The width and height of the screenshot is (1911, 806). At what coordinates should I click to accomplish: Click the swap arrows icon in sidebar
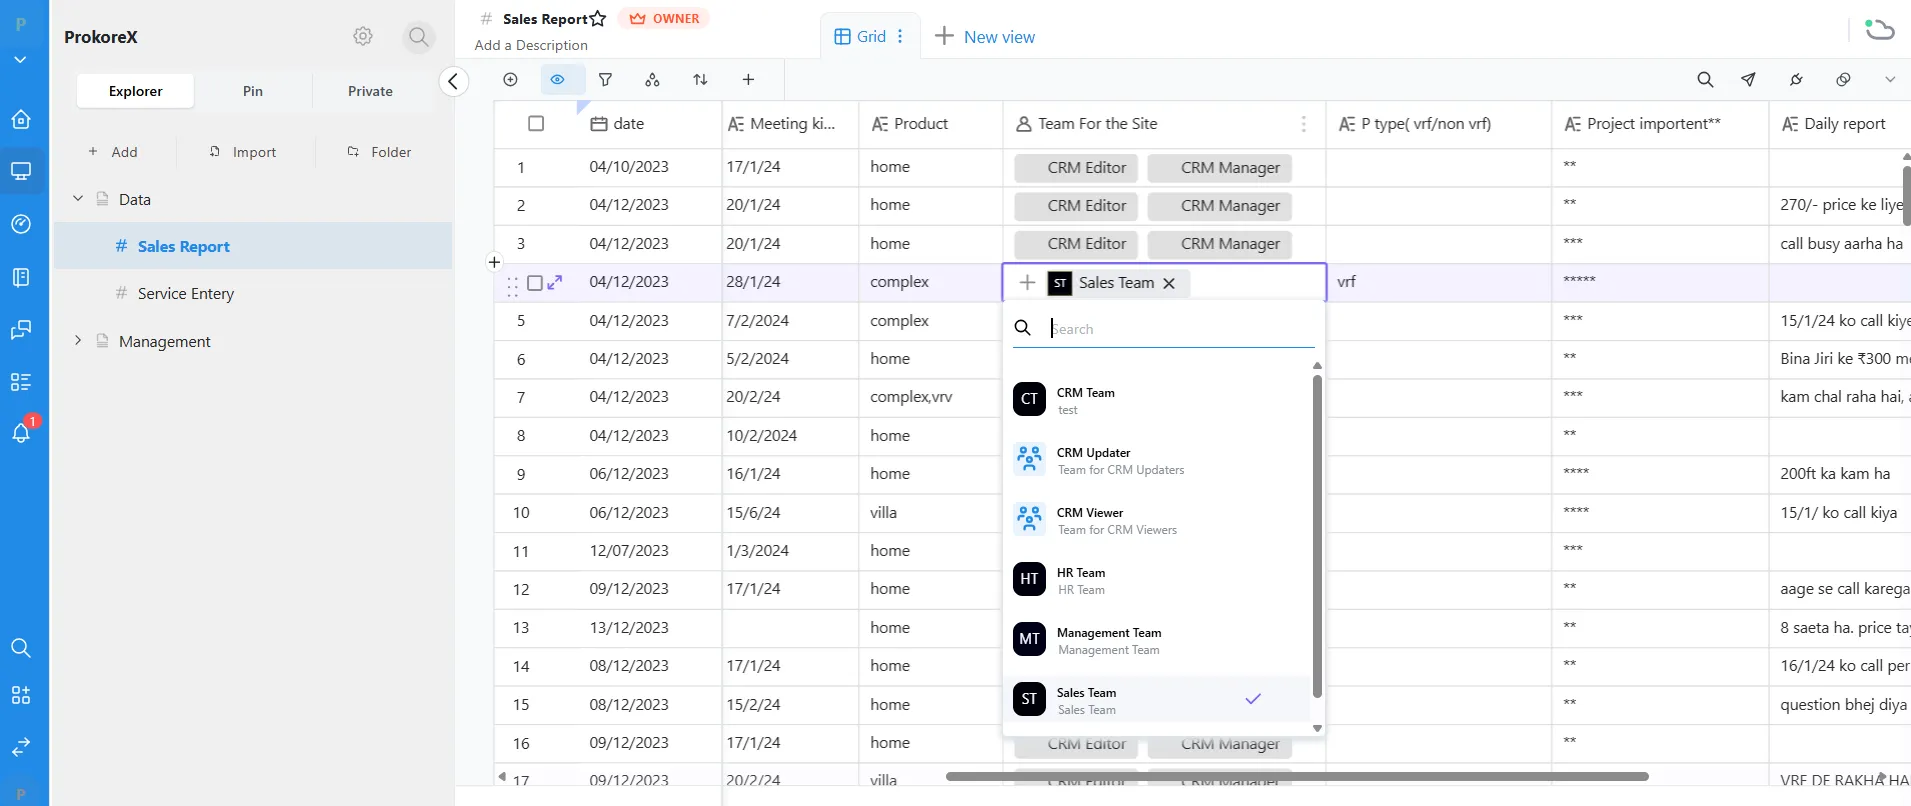21,746
